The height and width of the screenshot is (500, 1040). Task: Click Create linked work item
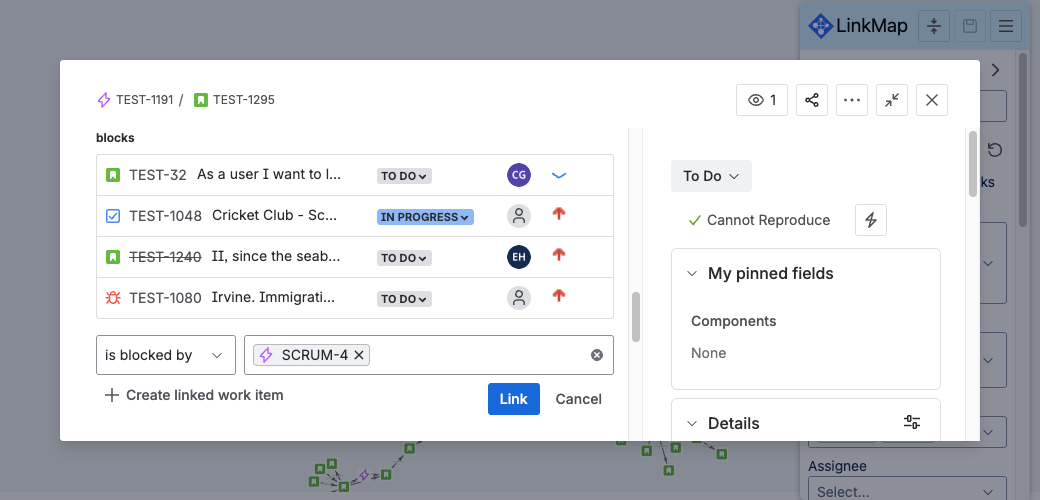(194, 395)
